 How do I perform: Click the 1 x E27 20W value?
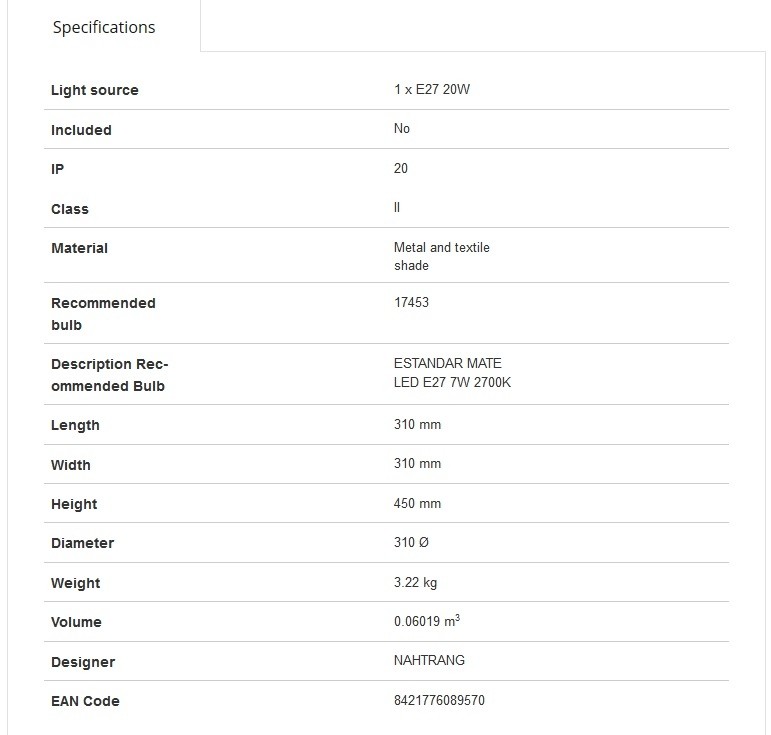432,89
